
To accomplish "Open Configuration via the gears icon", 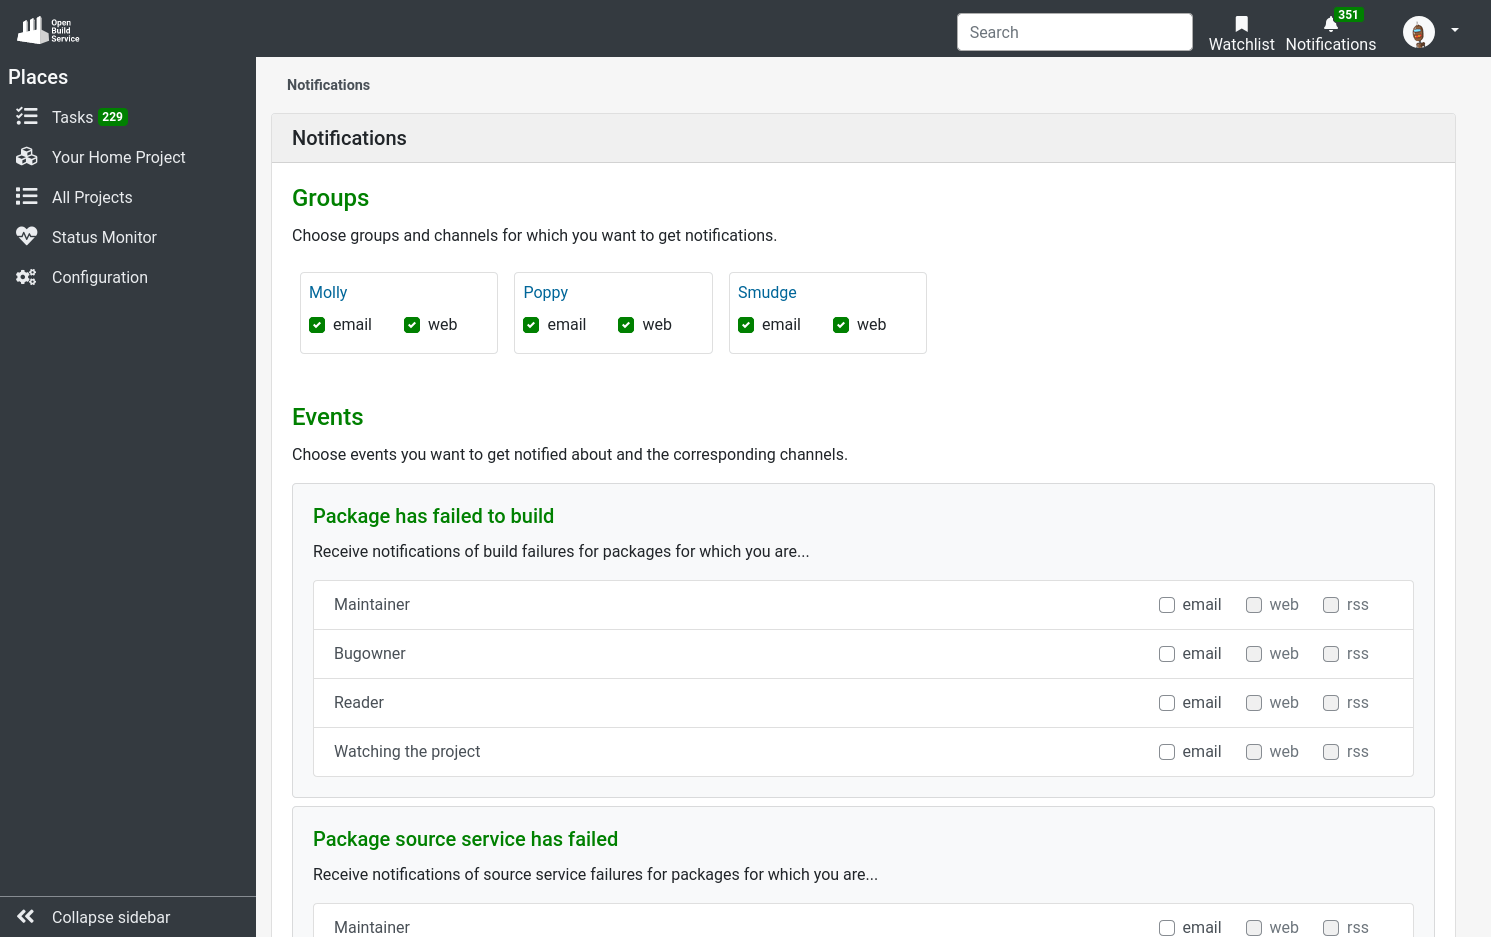I will coord(26,277).
